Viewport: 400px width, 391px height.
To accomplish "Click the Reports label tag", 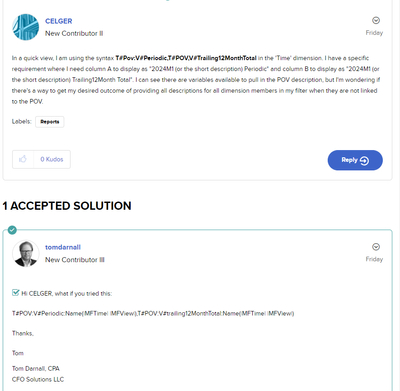I will 50,122.
